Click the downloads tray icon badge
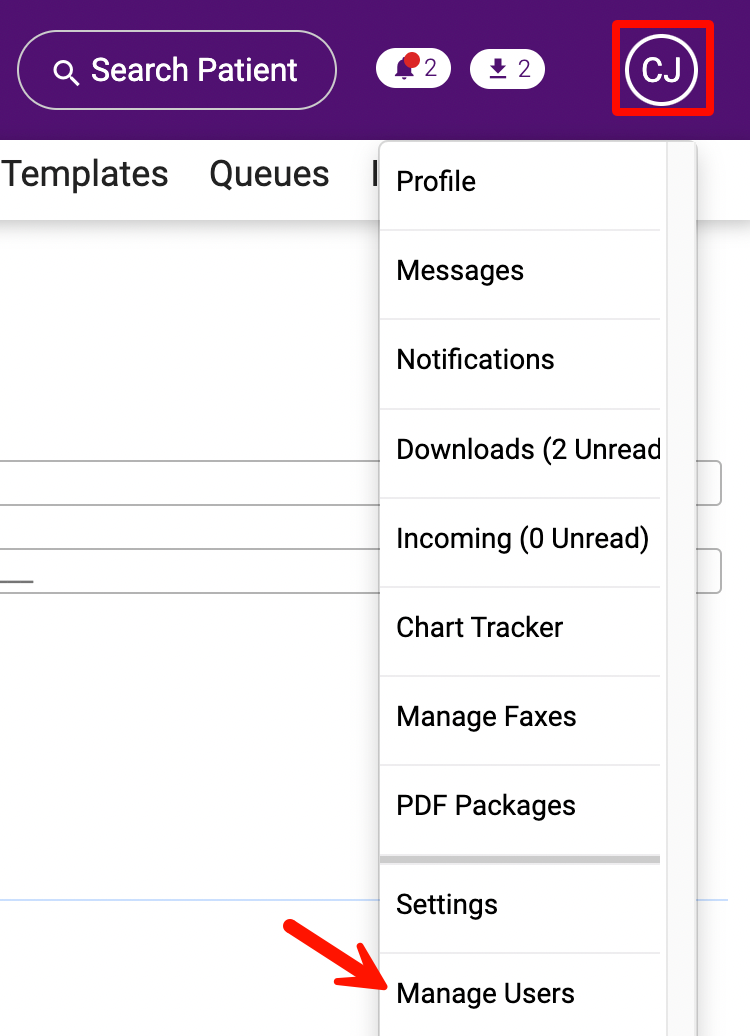Screen dimensions: 750x1036 tap(507, 69)
